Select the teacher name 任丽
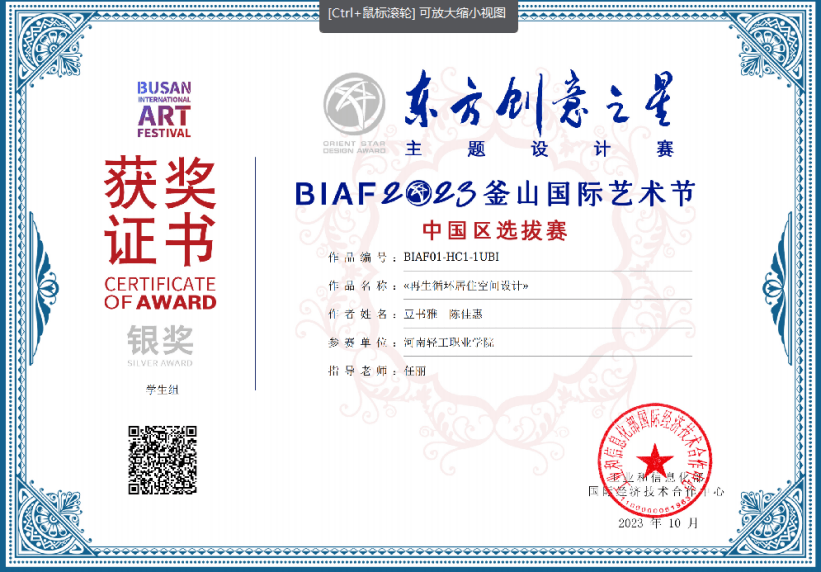This screenshot has width=821, height=572. tap(415, 371)
